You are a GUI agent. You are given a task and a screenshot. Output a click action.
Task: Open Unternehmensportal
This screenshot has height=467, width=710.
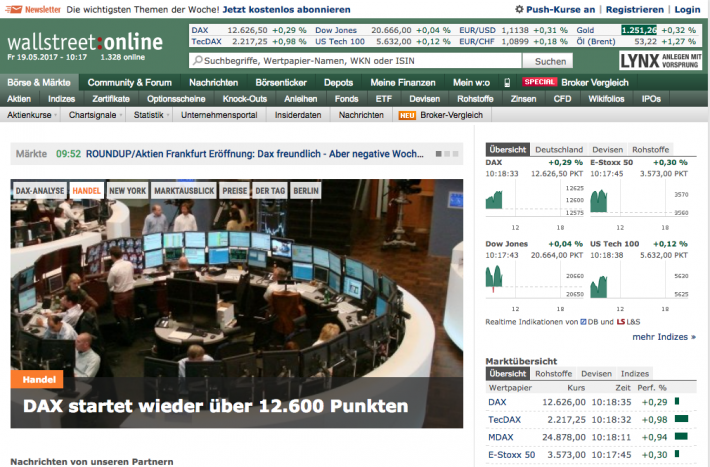tap(219, 115)
